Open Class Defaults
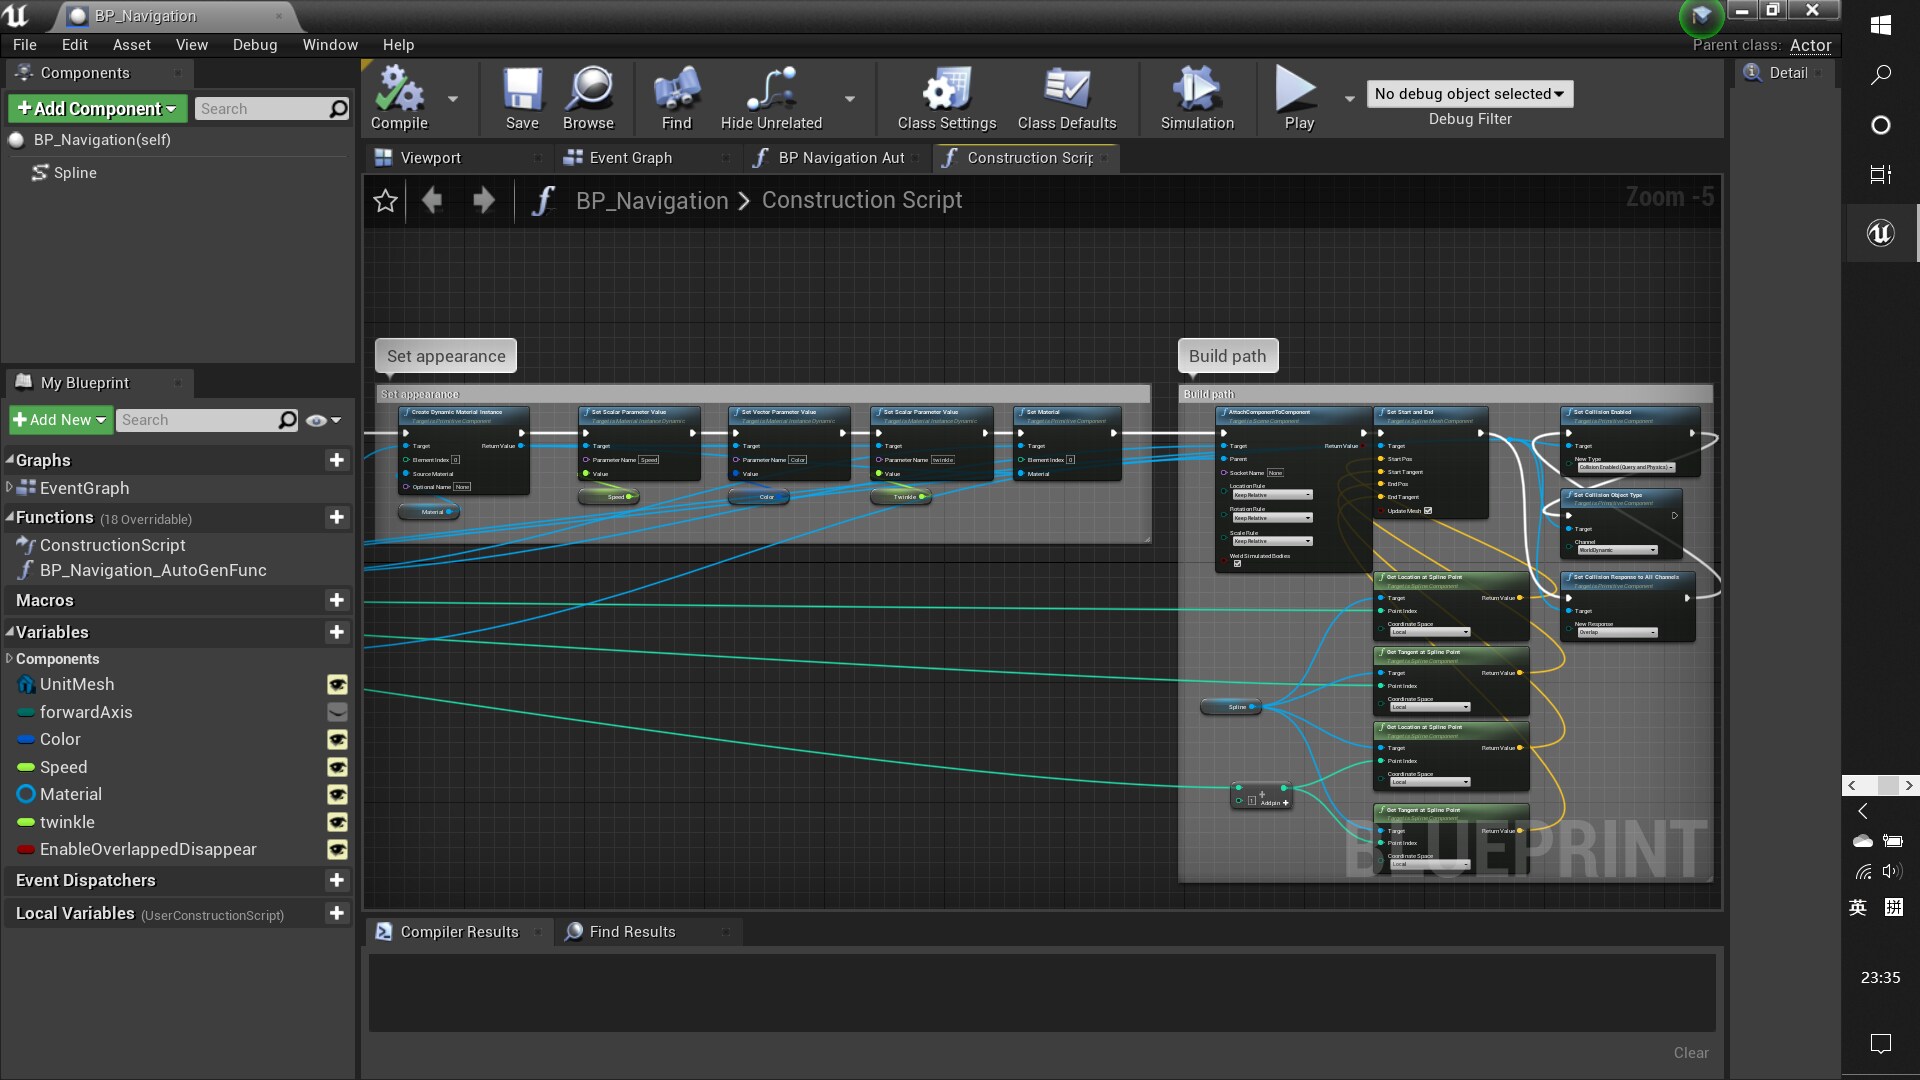Screen dimensions: 1920x1080 point(1066,89)
